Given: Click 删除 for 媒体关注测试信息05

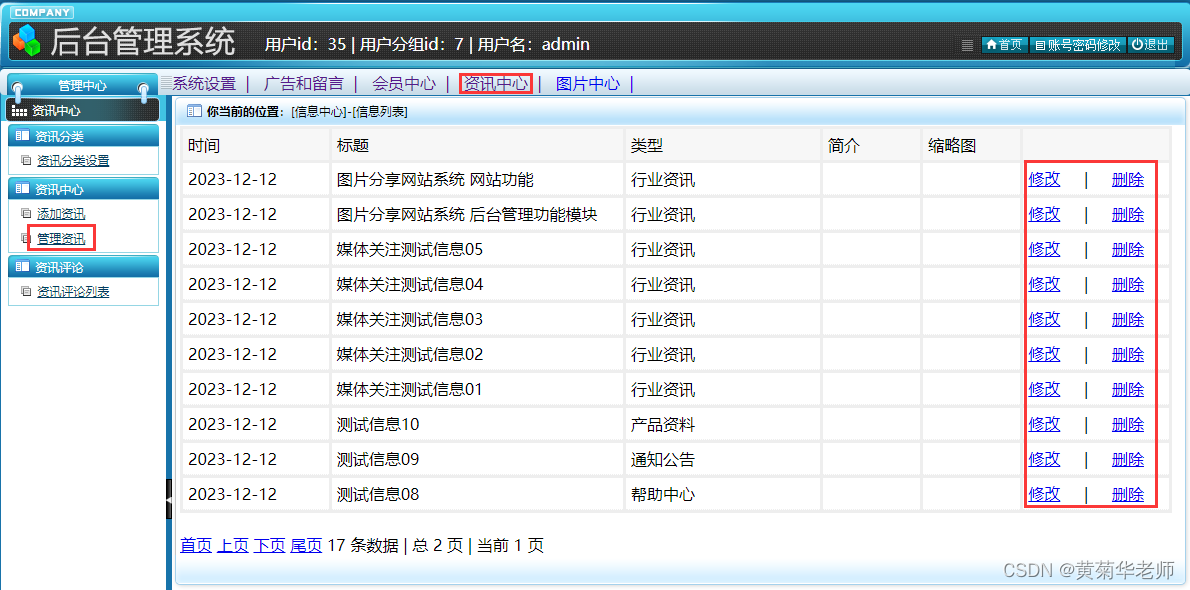Looking at the screenshot, I should 1128,250.
